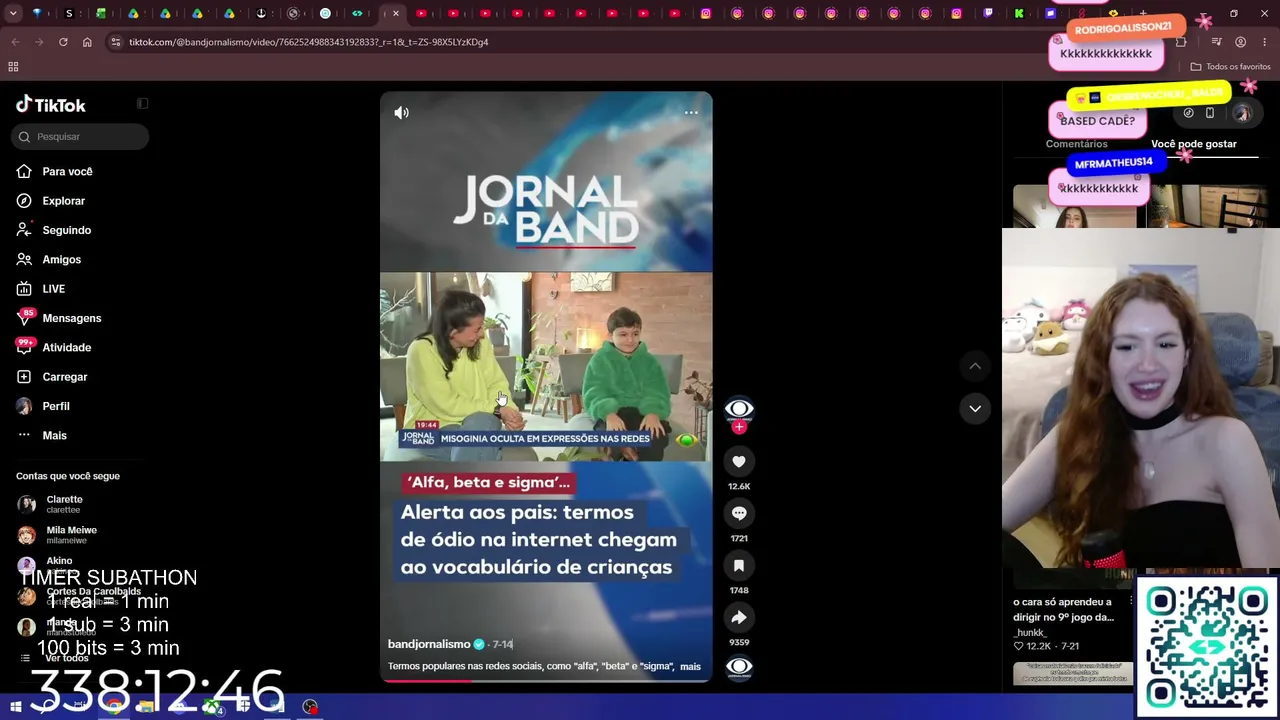
Task: Follow bandjornalismo with the red plus
Action: point(739,427)
